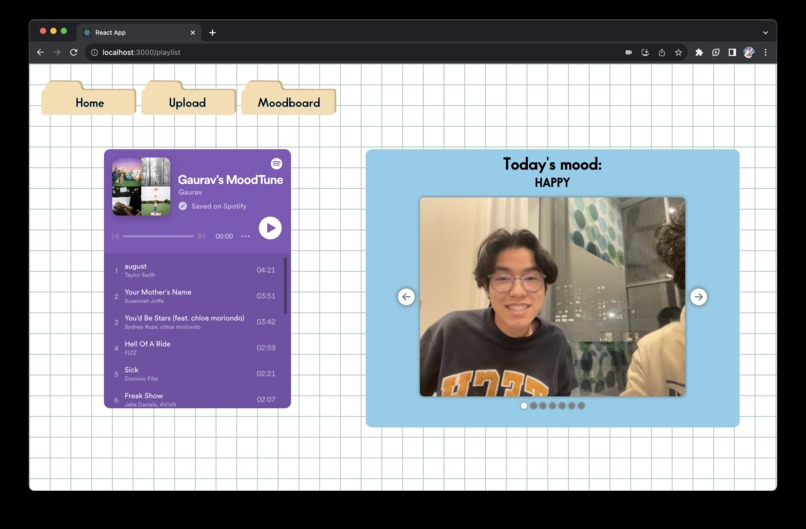806x529 pixels.
Task: View site information icon in the address bar
Action: pyautogui.click(x=94, y=52)
